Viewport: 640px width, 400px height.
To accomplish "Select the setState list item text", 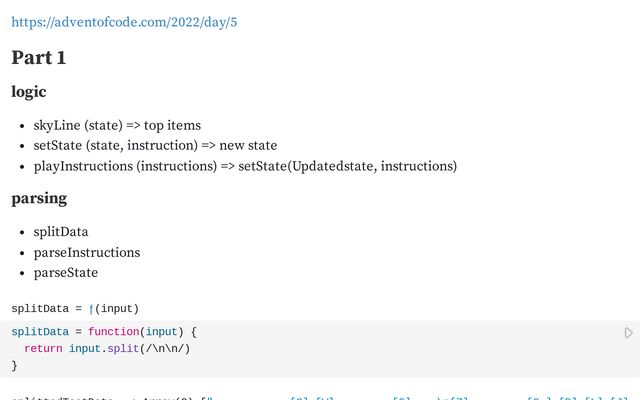I will click(155, 145).
